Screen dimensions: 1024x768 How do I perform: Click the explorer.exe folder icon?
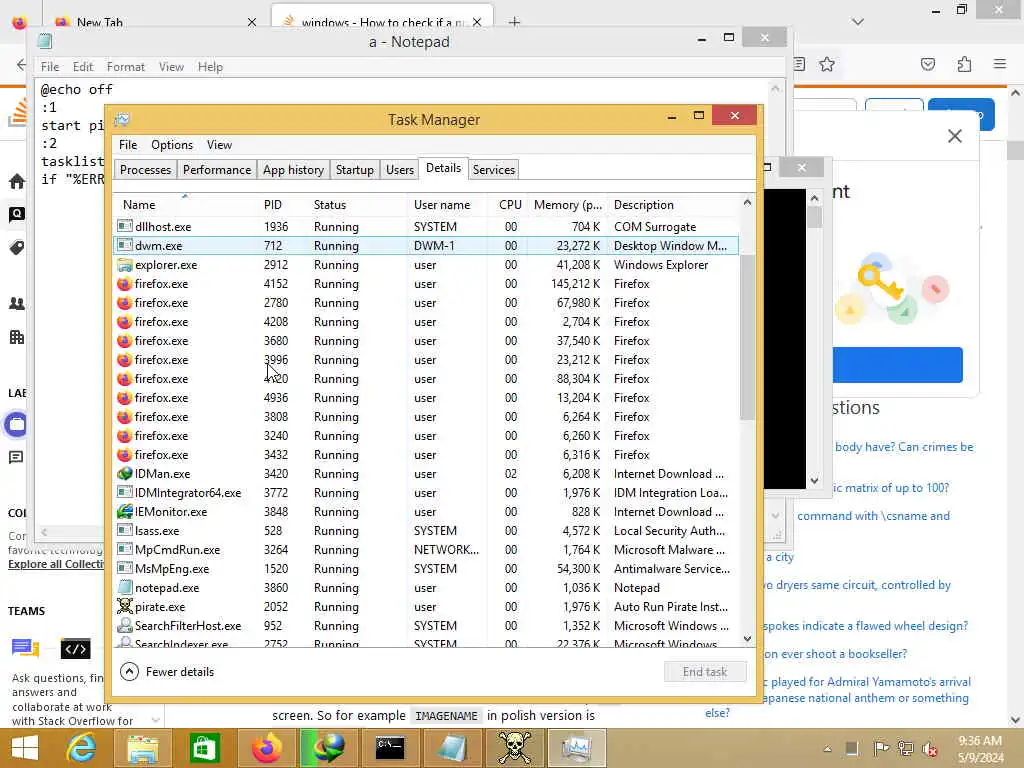pos(124,264)
